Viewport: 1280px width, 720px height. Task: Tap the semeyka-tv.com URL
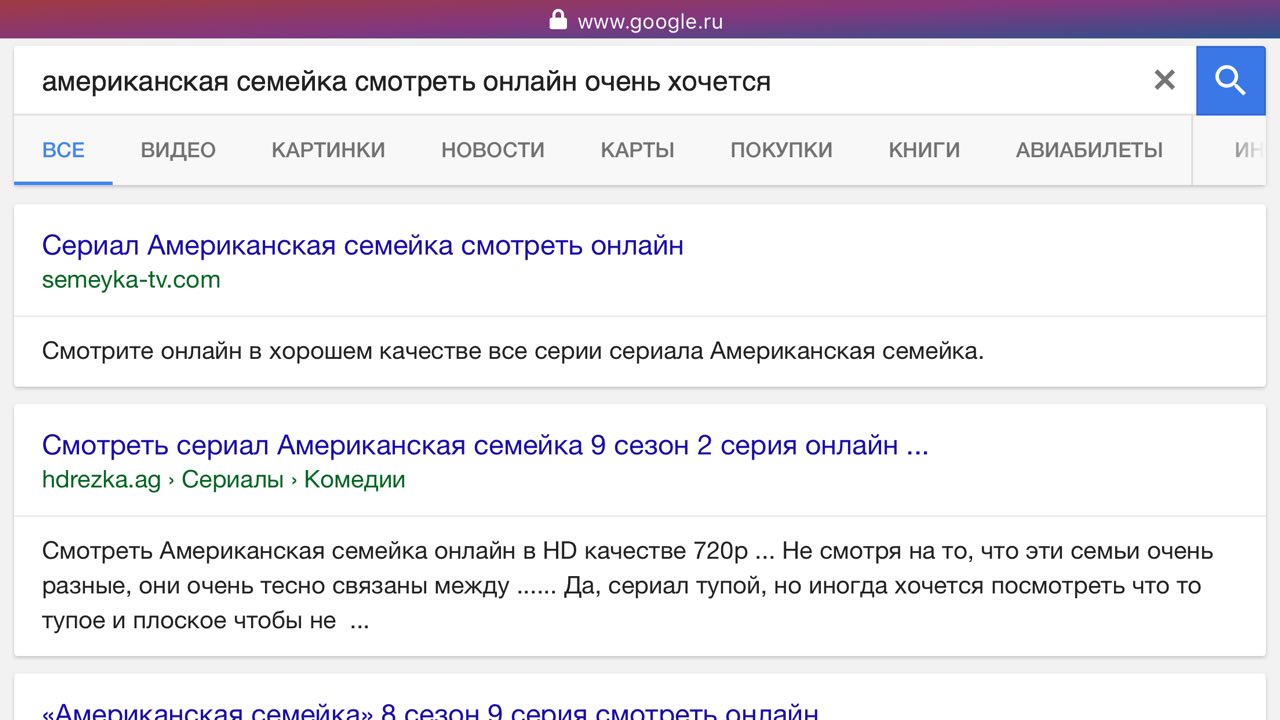(131, 280)
